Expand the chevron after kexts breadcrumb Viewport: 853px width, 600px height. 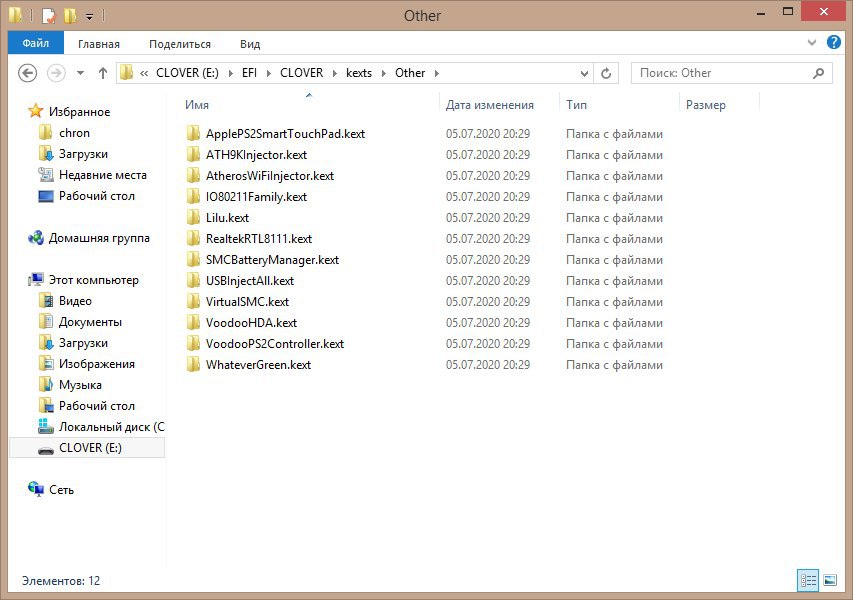(384, 73)
